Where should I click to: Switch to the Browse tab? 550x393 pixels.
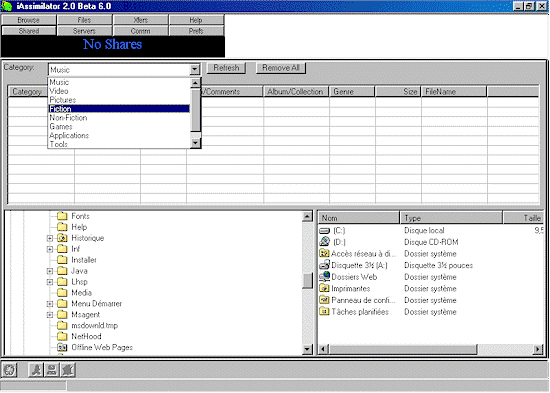click(x=29, y=20)
